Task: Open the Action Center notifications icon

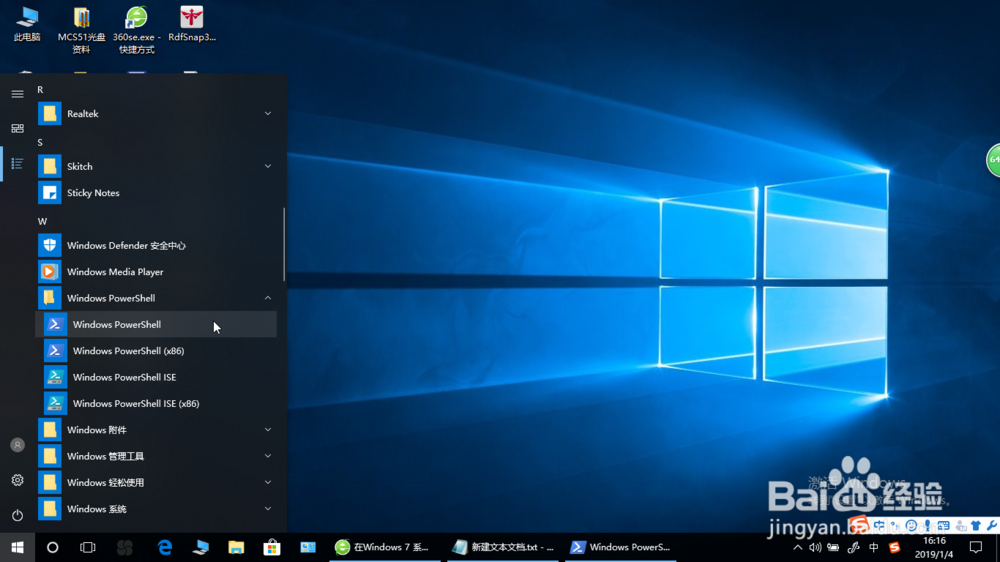Action: point(976,547)
